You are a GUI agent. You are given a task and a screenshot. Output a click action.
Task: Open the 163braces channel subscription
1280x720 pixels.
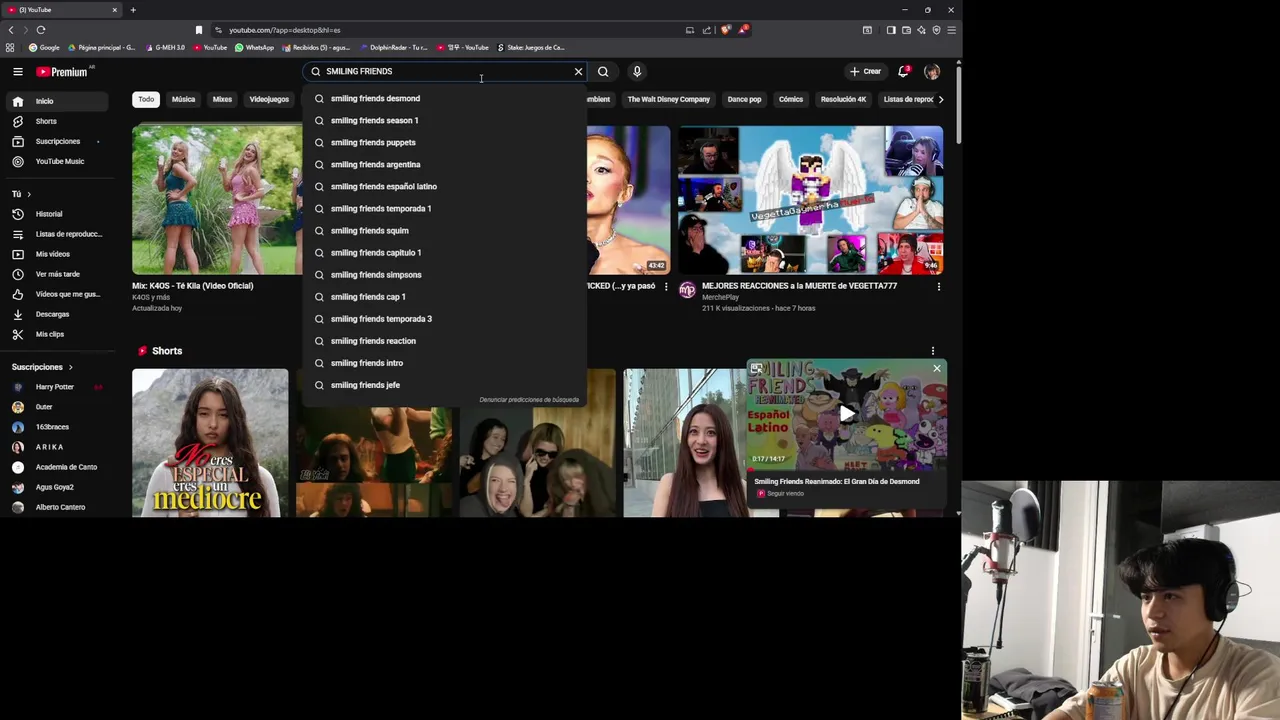coord(56,427)
